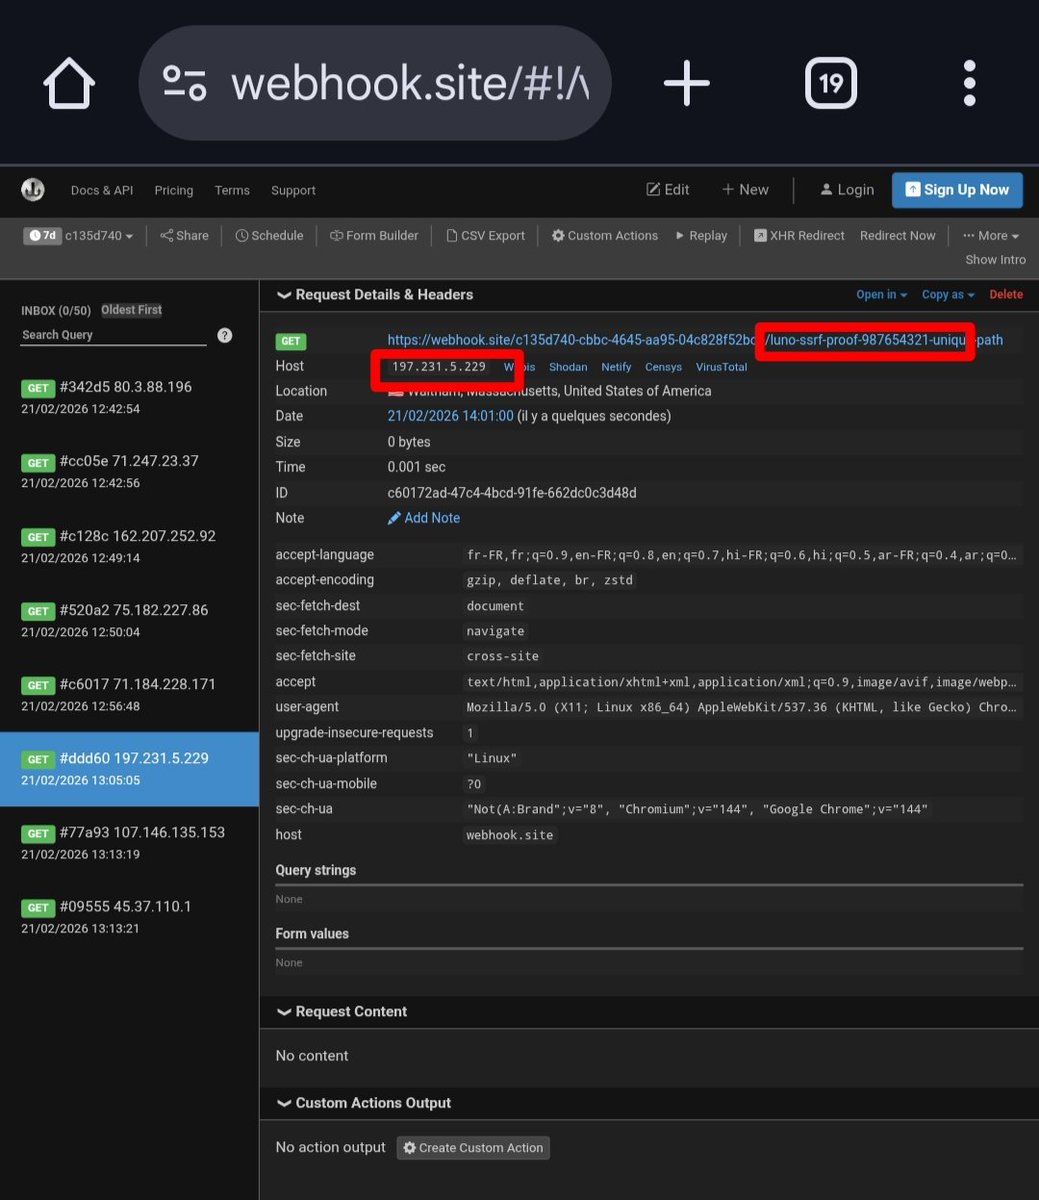Screen dimensions: 1039x1200
Task: Open the browser three-dot menu
Action: point(969,83)
